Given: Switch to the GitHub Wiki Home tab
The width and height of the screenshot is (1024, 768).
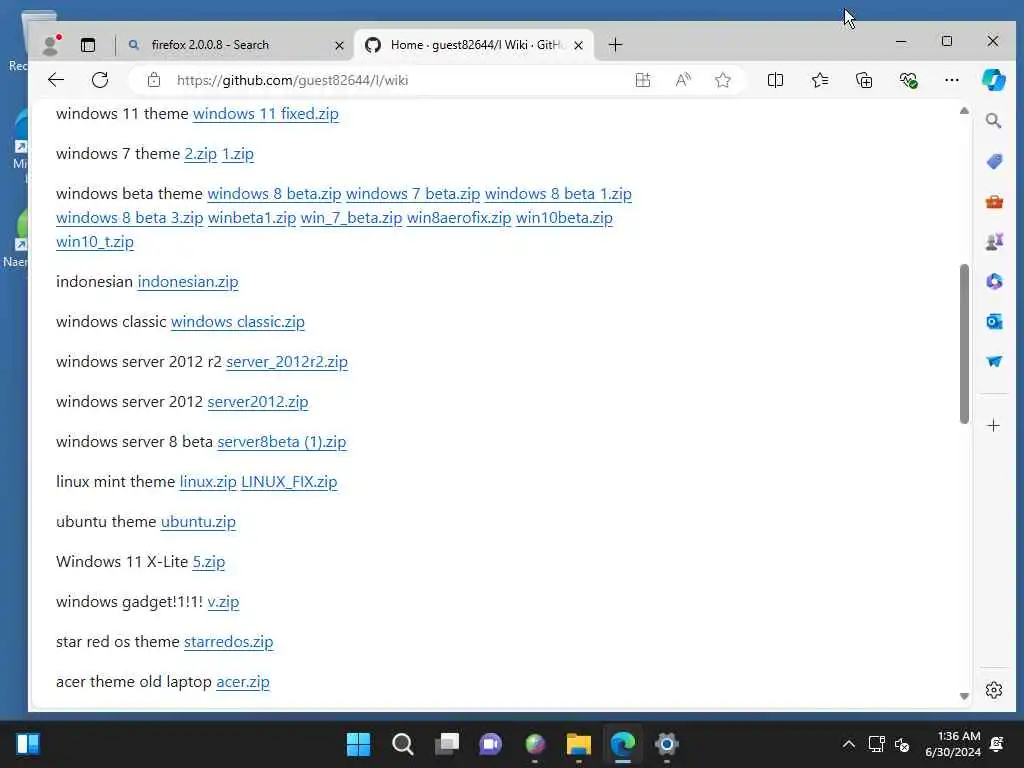Looking at the screenshot, I should (474, 45).
